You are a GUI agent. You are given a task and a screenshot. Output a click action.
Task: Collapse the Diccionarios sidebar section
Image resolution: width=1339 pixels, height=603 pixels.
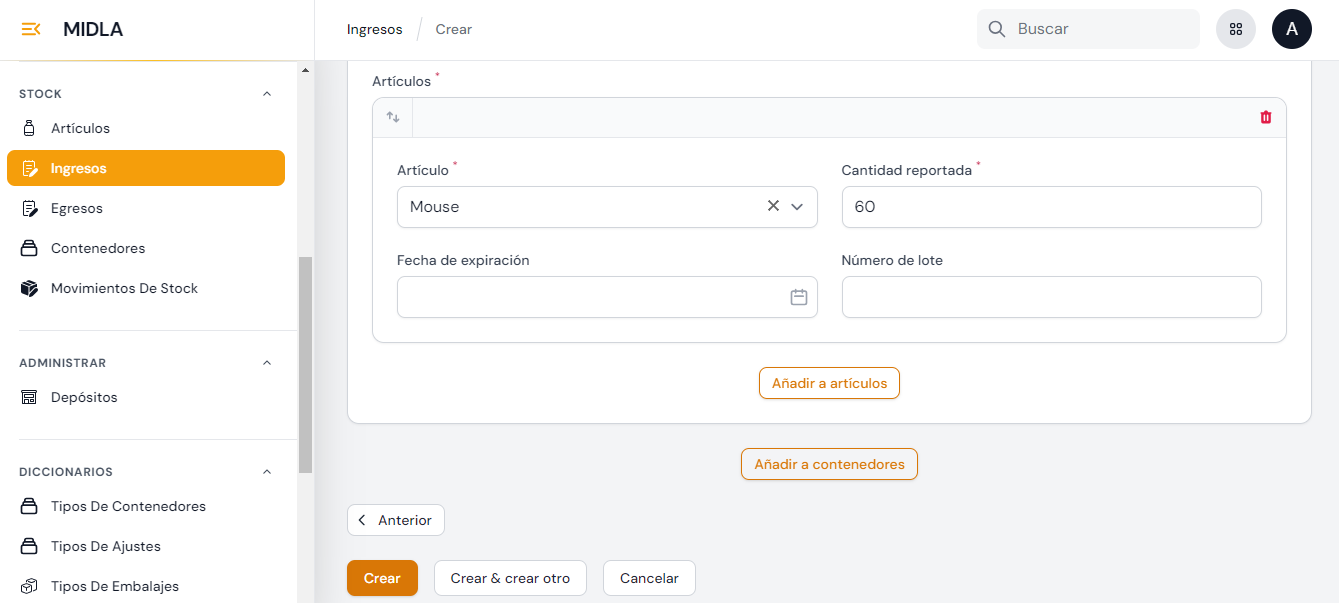point(266,472)
